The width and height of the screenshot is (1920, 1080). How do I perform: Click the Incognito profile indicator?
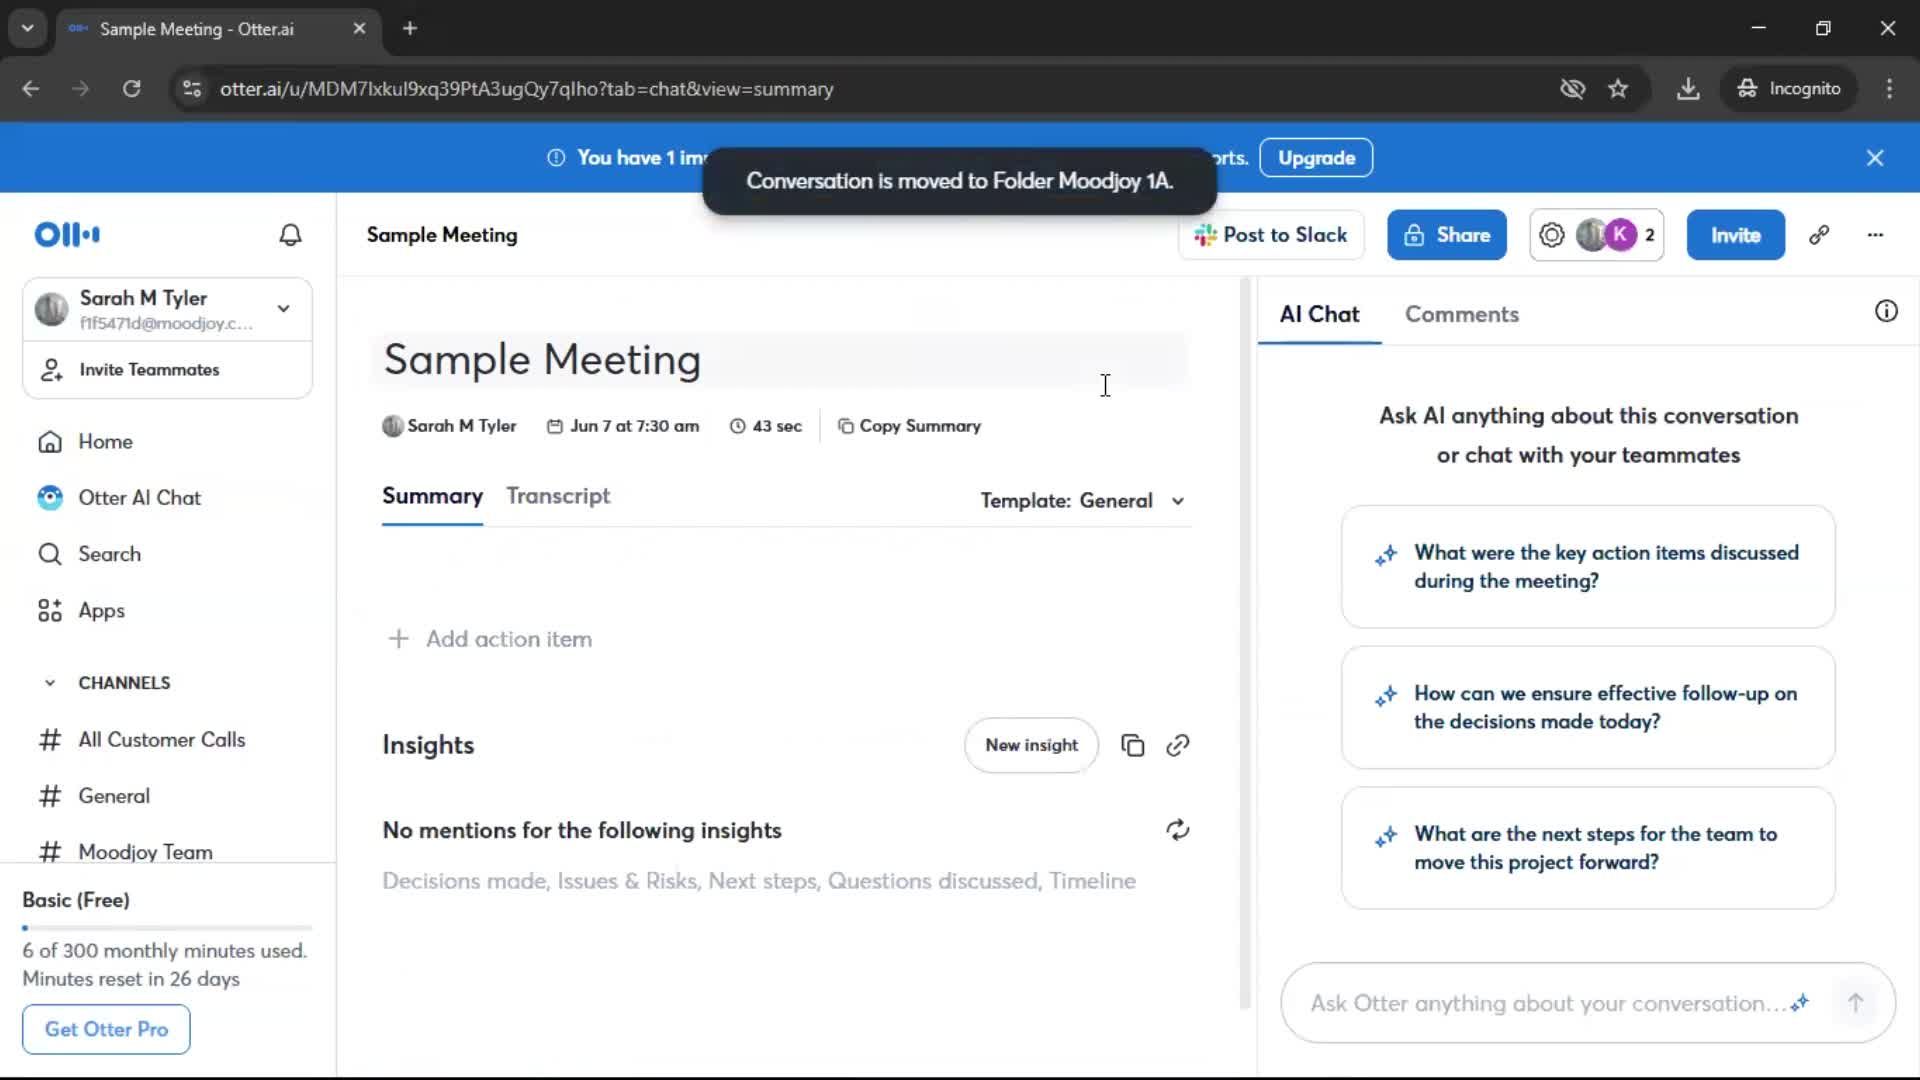[1789, 89]
